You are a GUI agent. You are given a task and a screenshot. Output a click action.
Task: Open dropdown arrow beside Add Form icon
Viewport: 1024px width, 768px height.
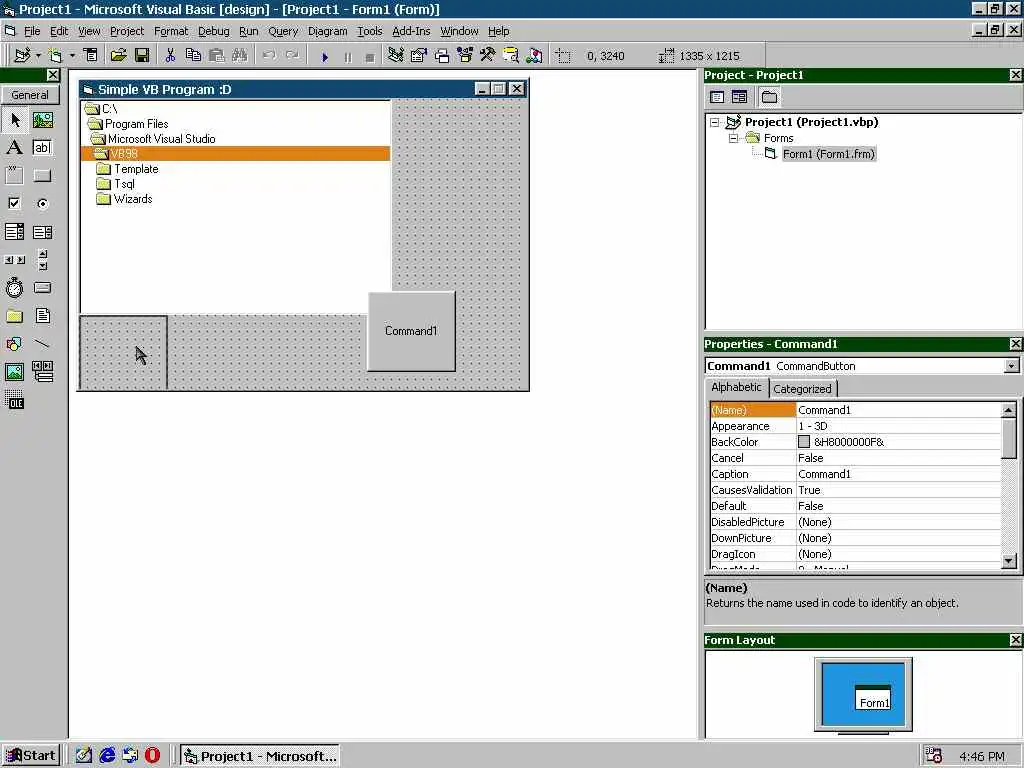(72, 56)
